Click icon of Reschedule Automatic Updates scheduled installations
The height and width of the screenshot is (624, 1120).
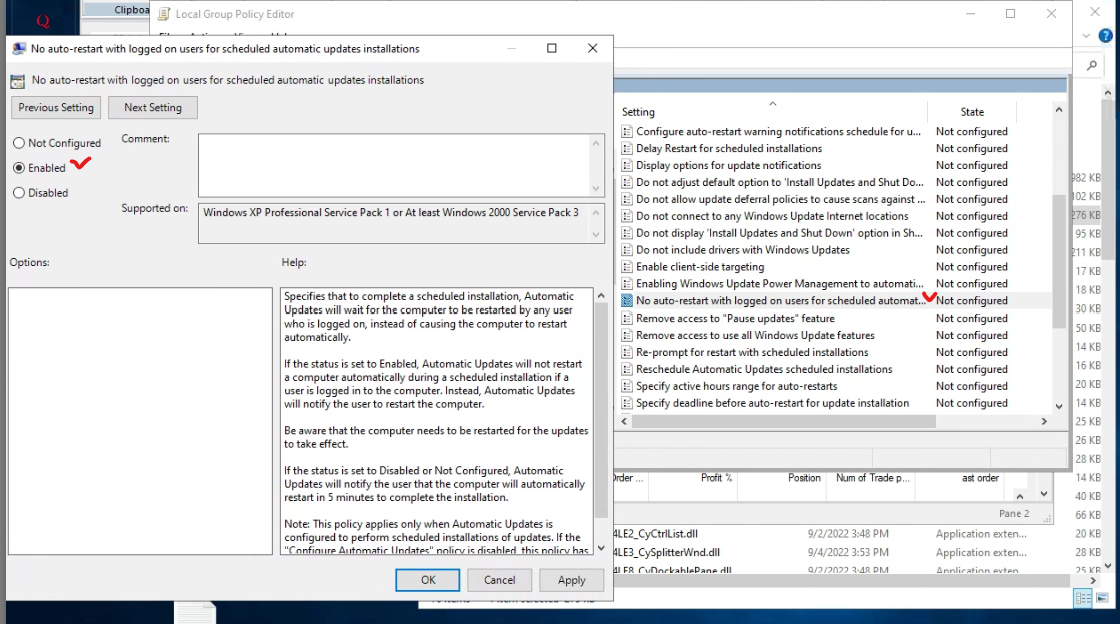tap(627, 369)
